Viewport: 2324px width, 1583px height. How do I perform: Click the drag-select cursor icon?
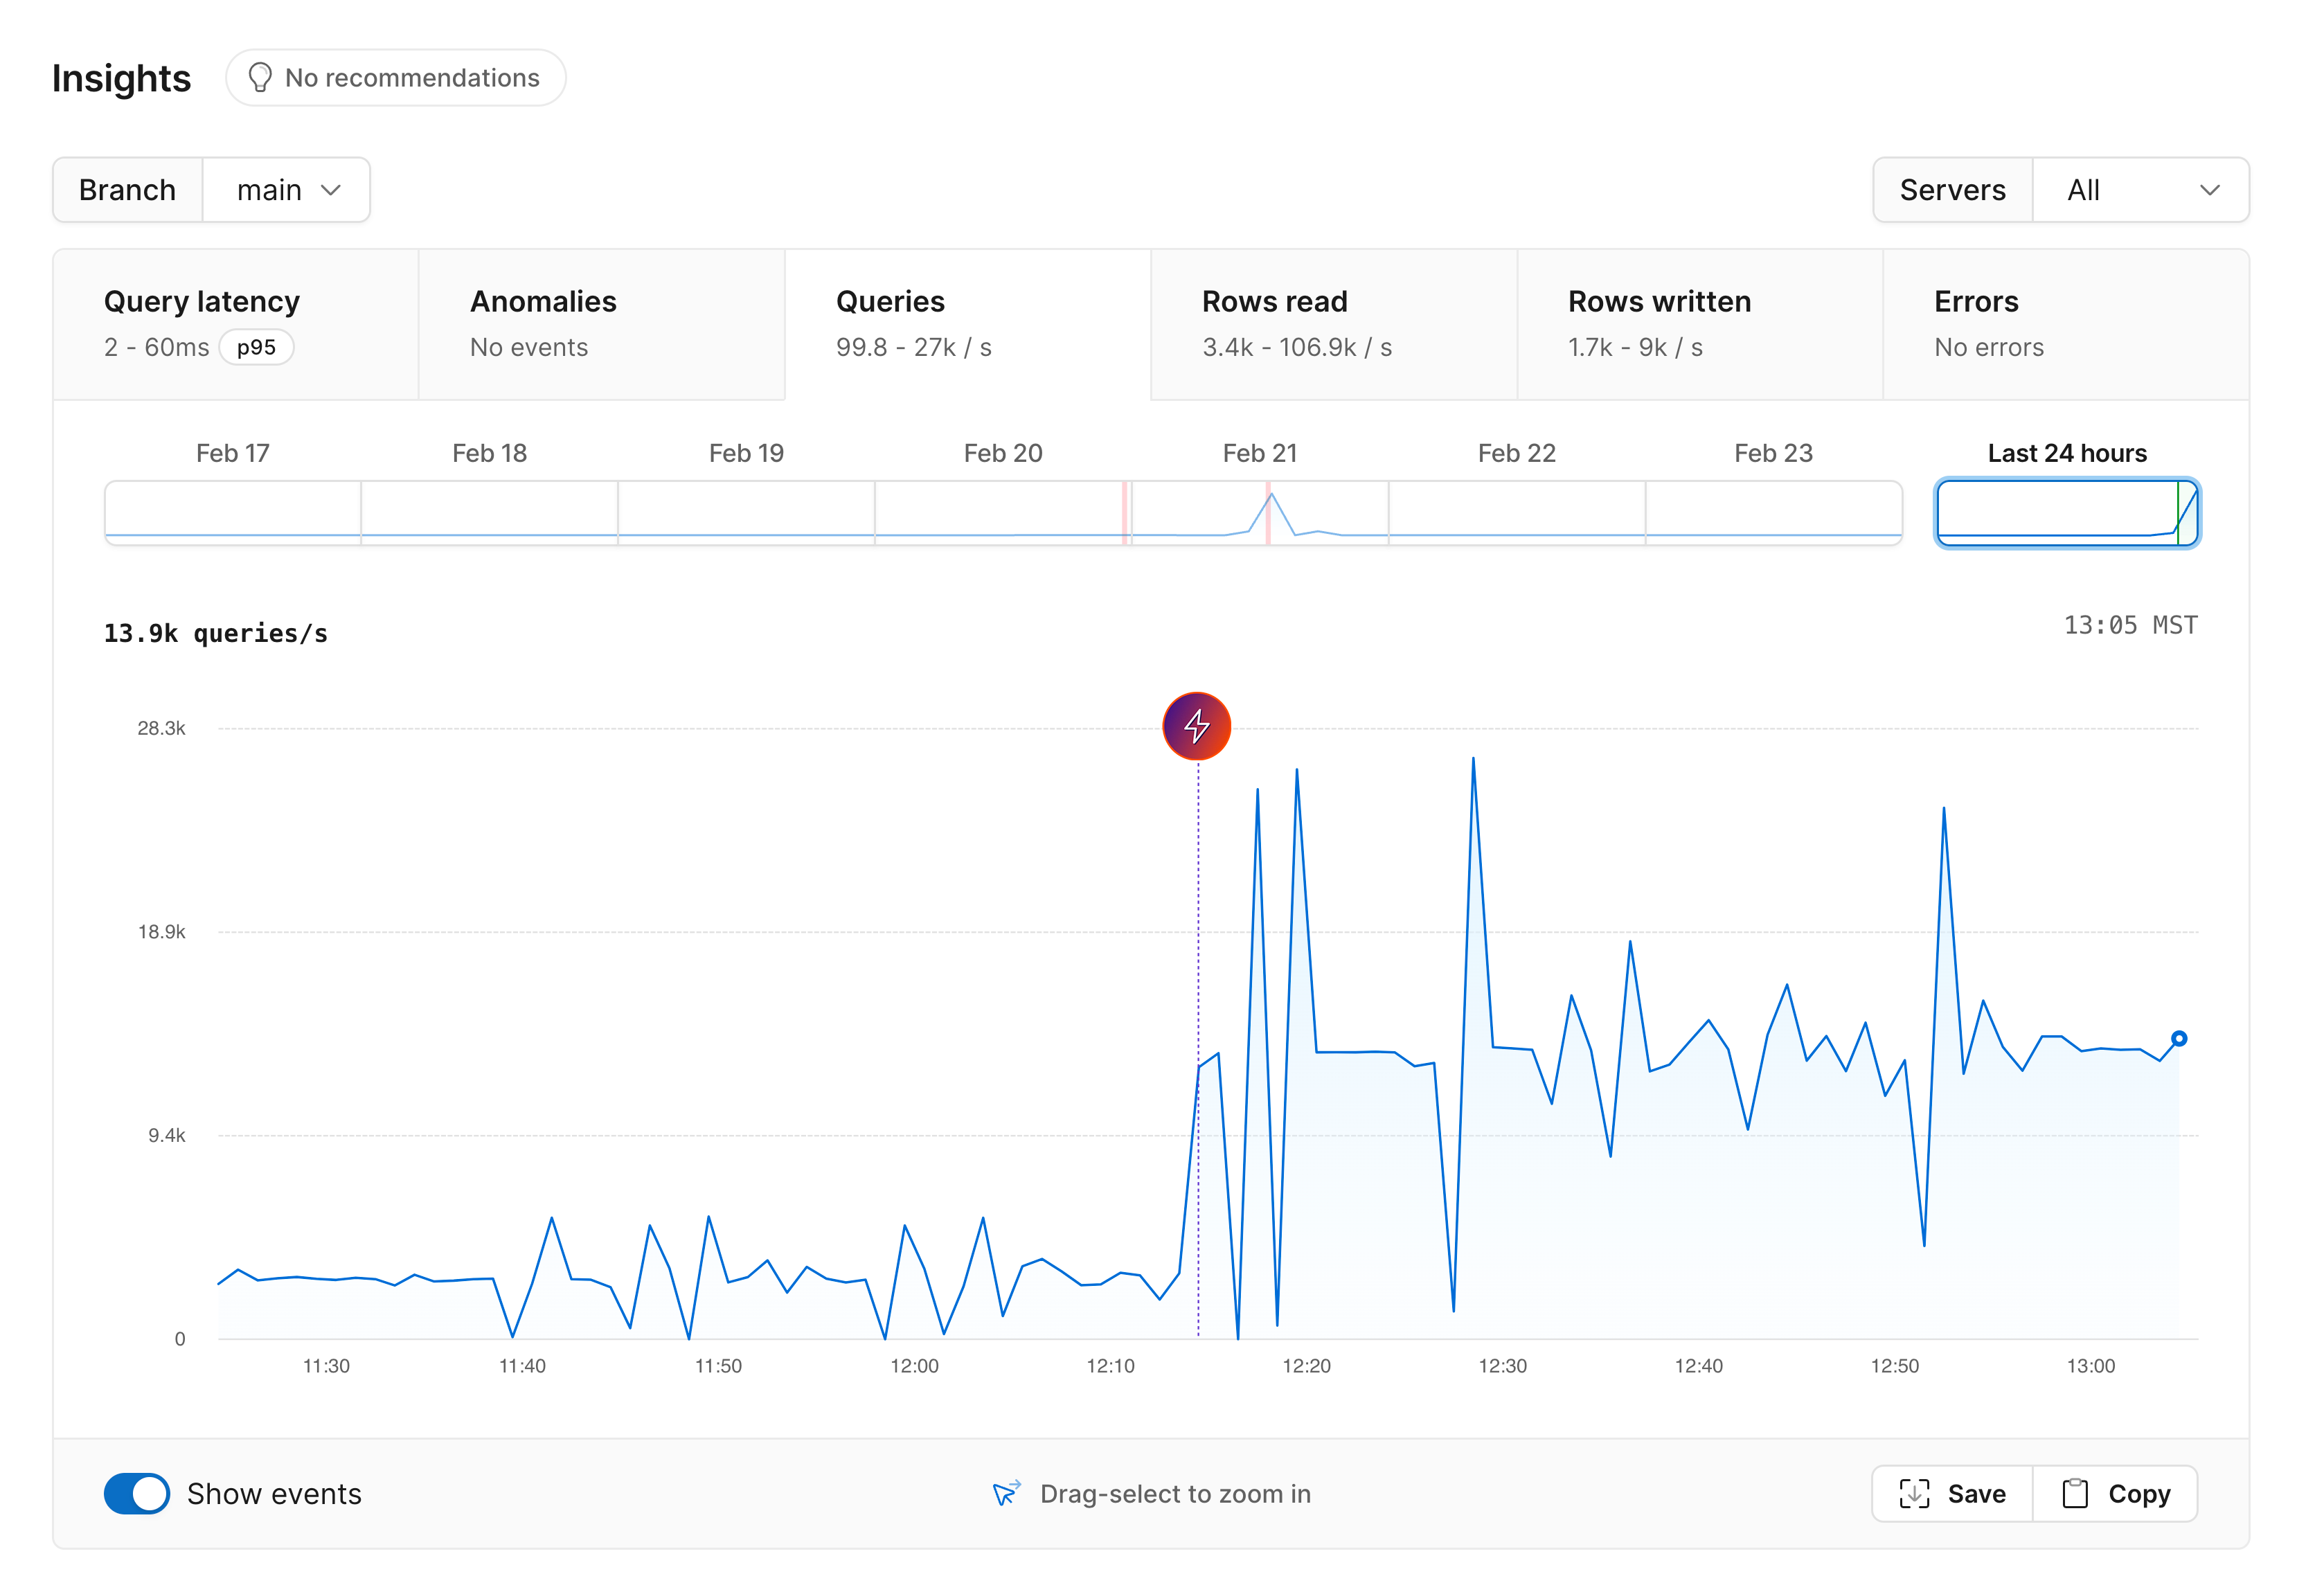1006,1493
